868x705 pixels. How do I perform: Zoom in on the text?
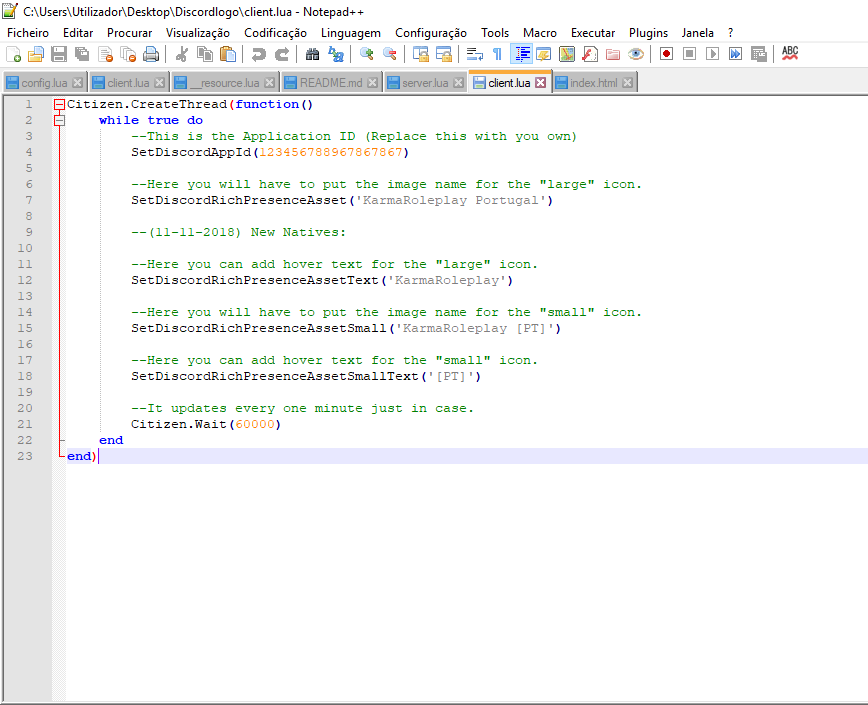[x=365, y=57]
